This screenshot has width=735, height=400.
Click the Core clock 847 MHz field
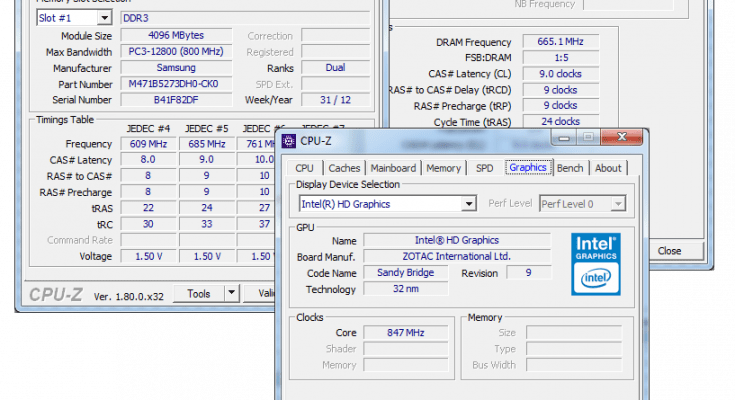[406, 333]
